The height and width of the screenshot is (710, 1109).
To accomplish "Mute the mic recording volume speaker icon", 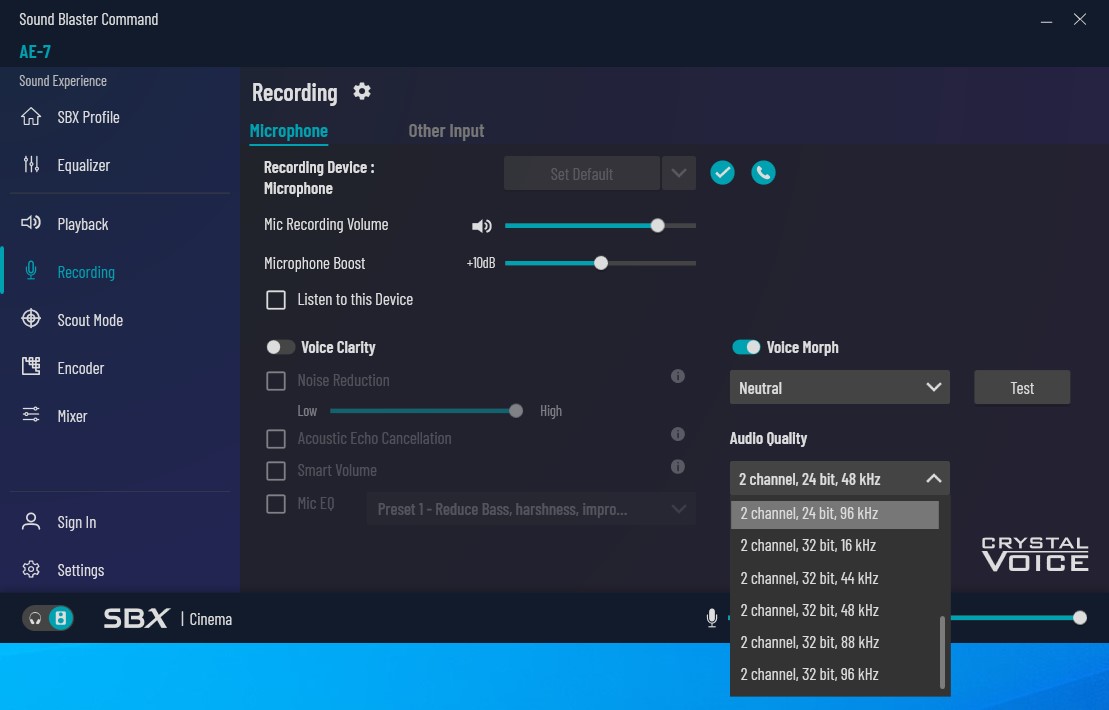I will coord(482,226).
